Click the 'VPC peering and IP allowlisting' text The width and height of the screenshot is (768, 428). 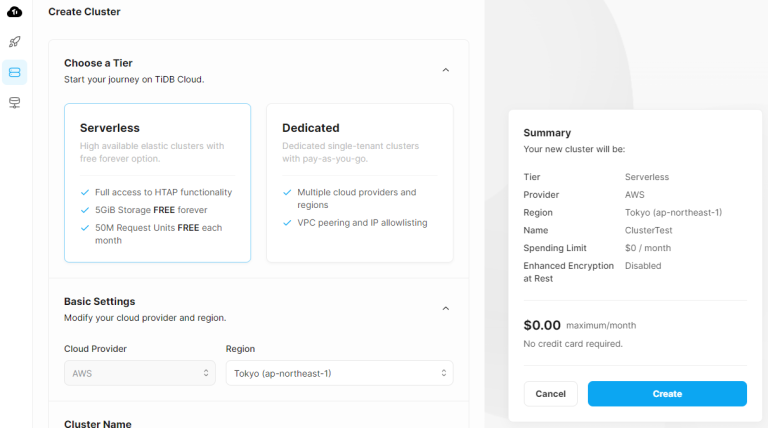pyautogui.click(x=362, y=223)
